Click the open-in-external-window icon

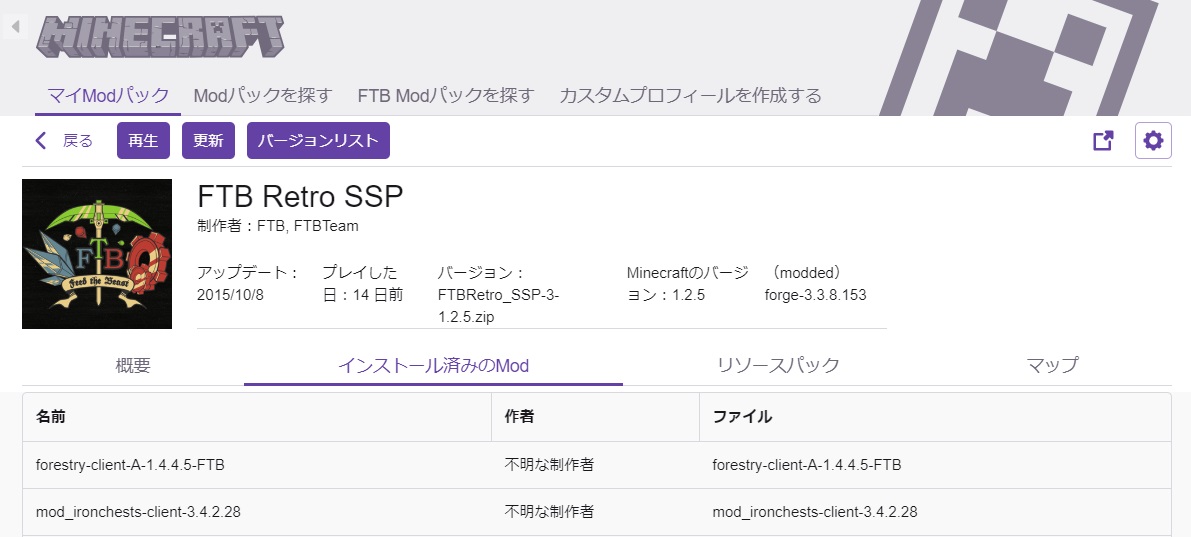click(1103, 141)
